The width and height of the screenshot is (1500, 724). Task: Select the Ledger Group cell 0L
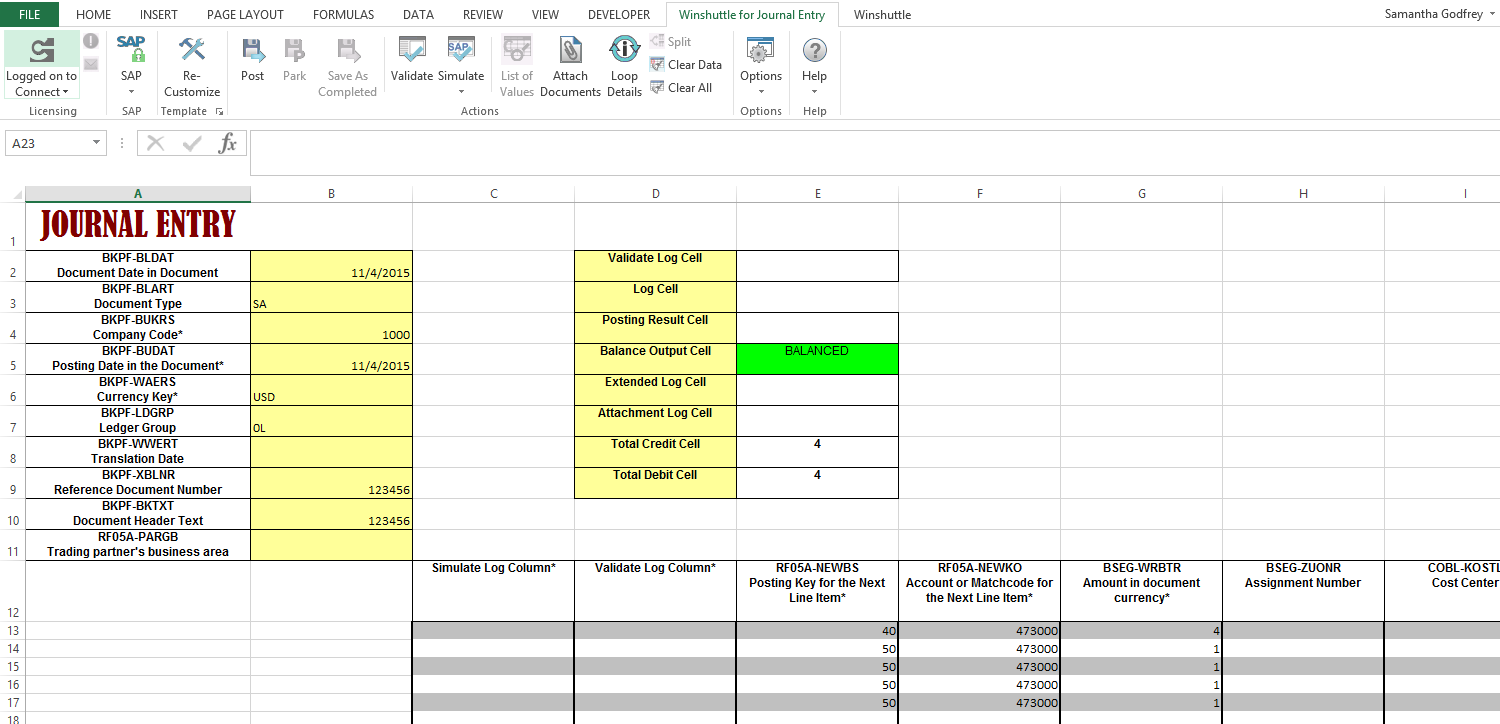pos(331,421)
